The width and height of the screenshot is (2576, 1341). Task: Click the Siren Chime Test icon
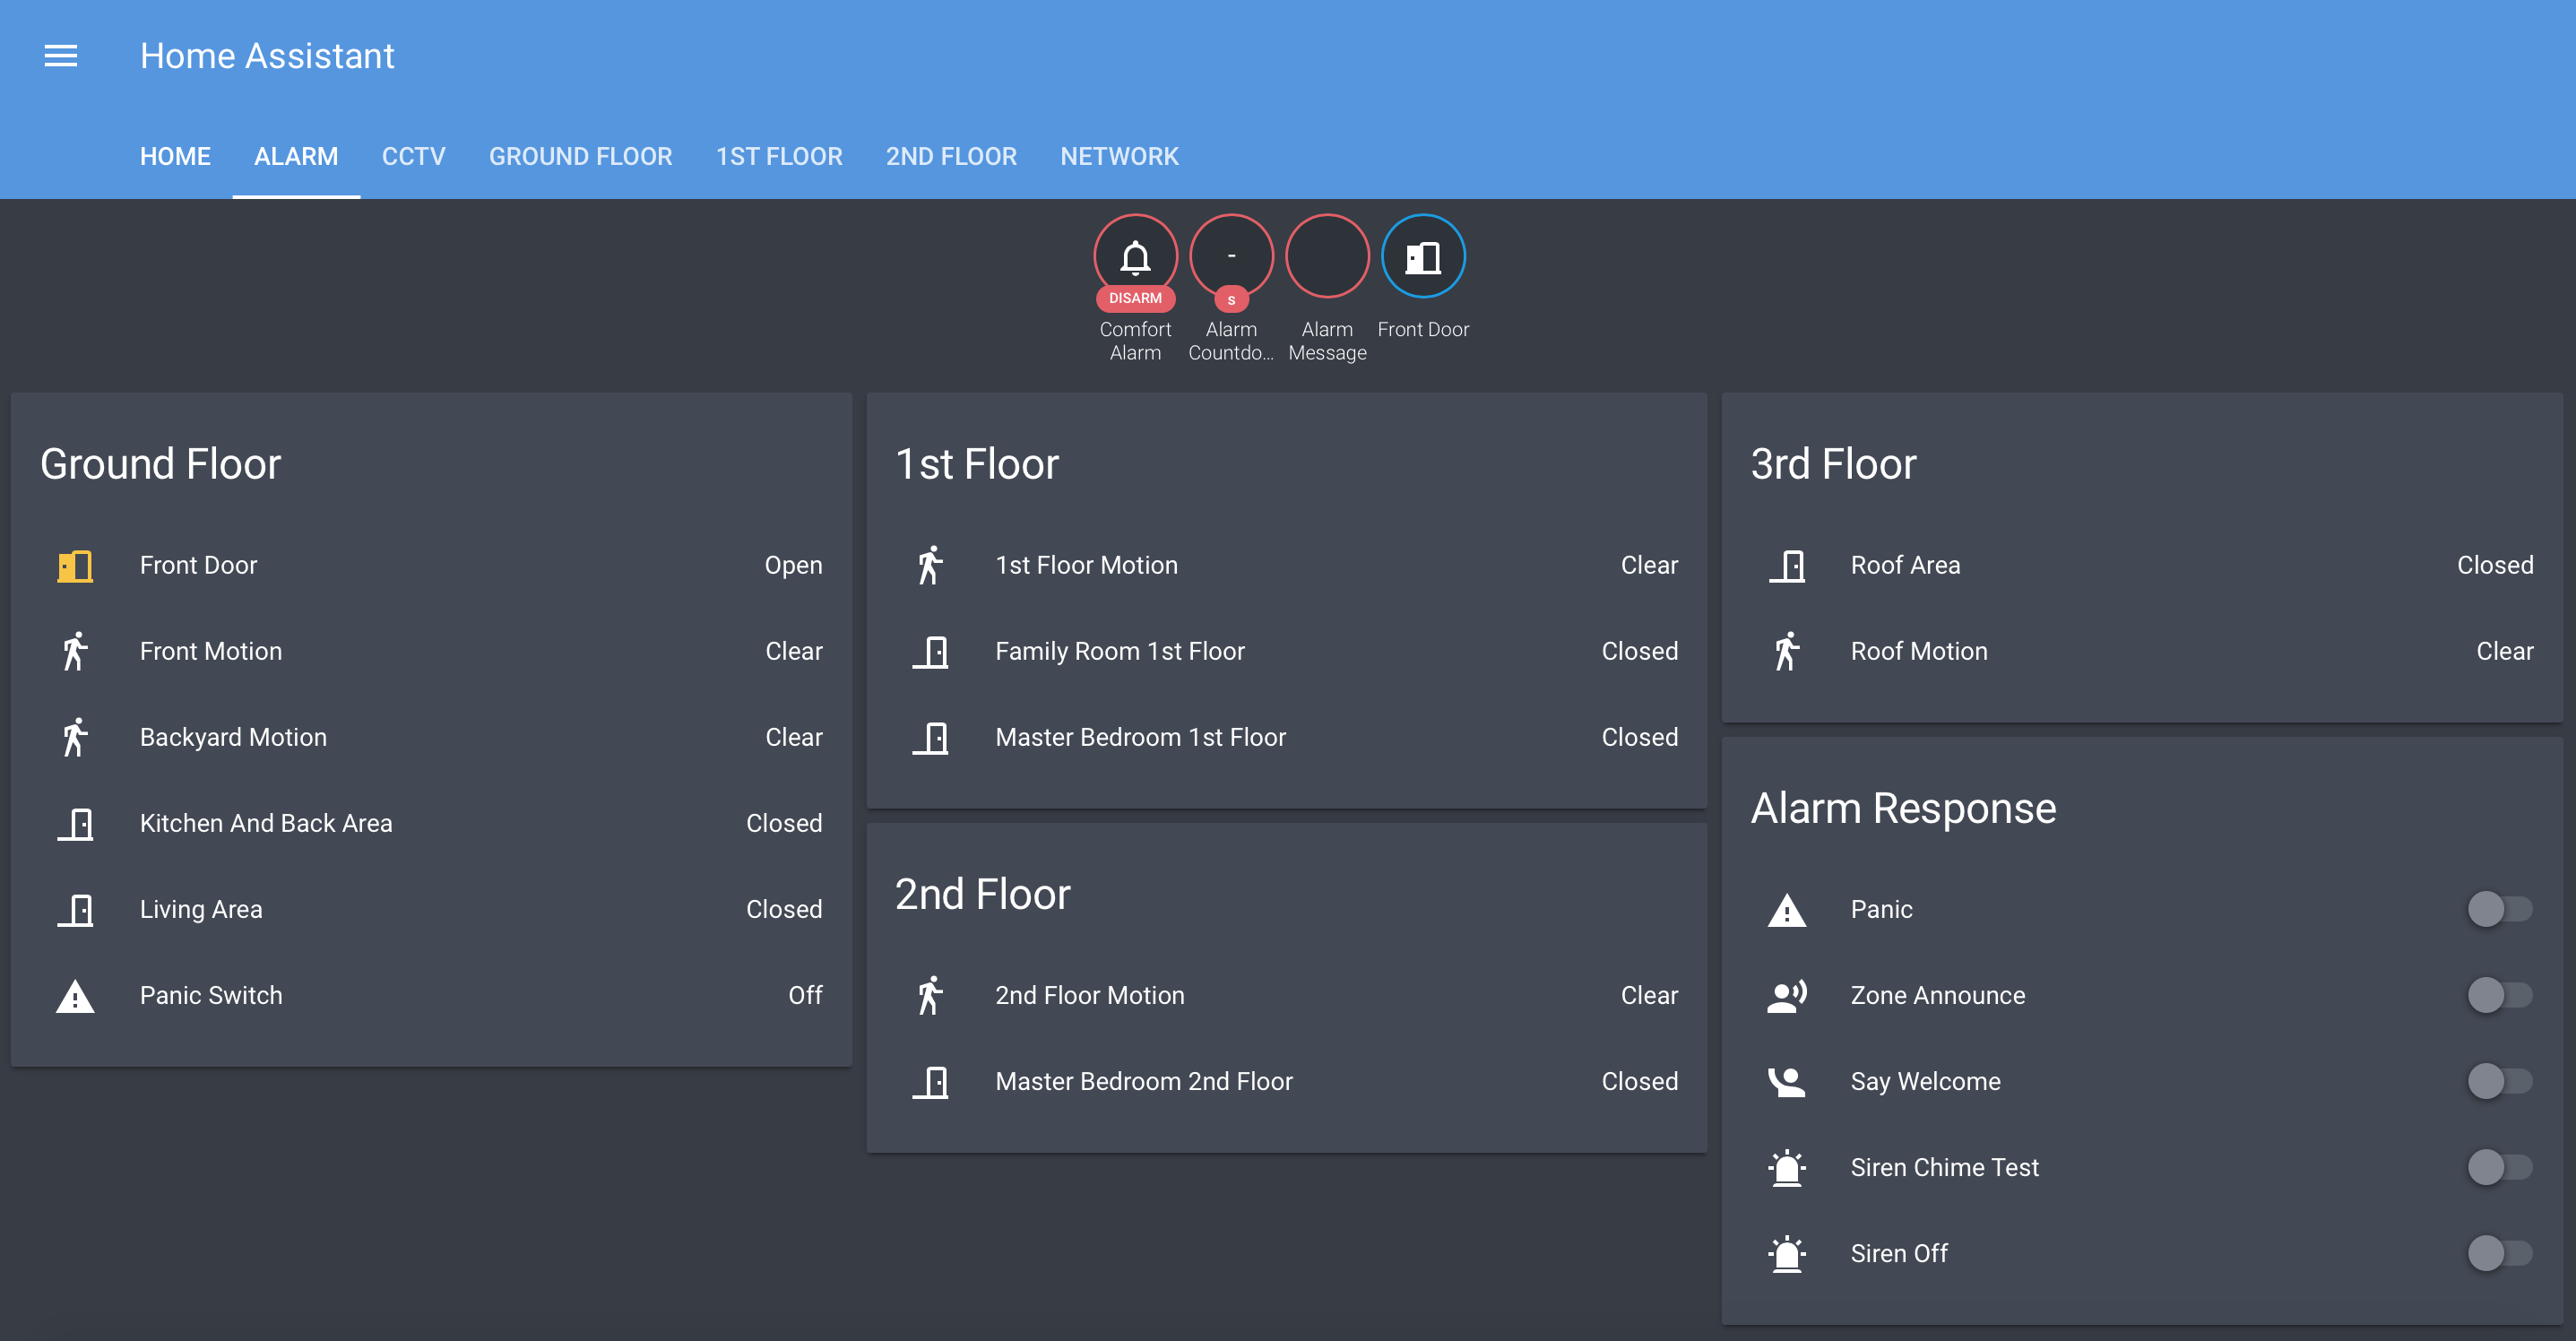click(1786, 1168)
